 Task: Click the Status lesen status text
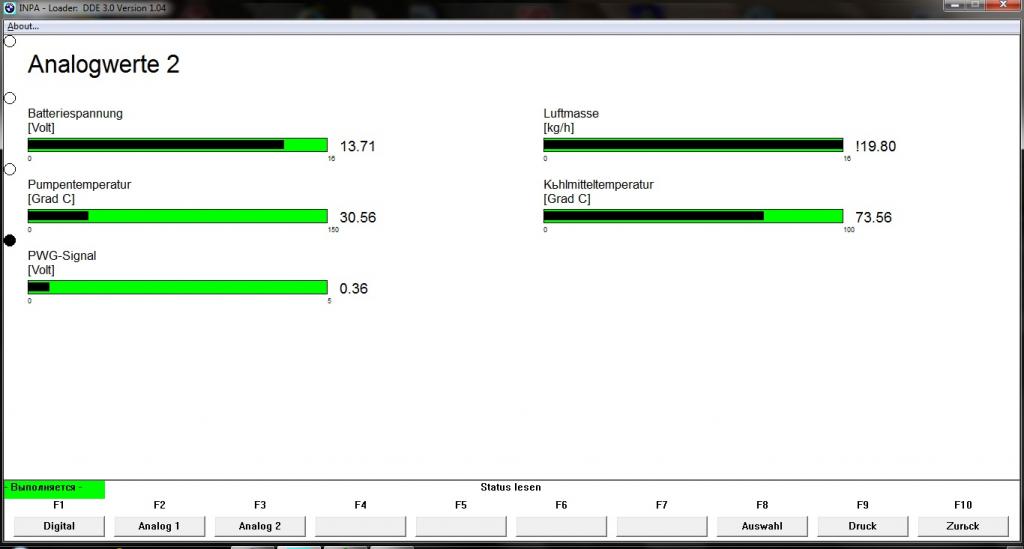click(x=511, y=487)
